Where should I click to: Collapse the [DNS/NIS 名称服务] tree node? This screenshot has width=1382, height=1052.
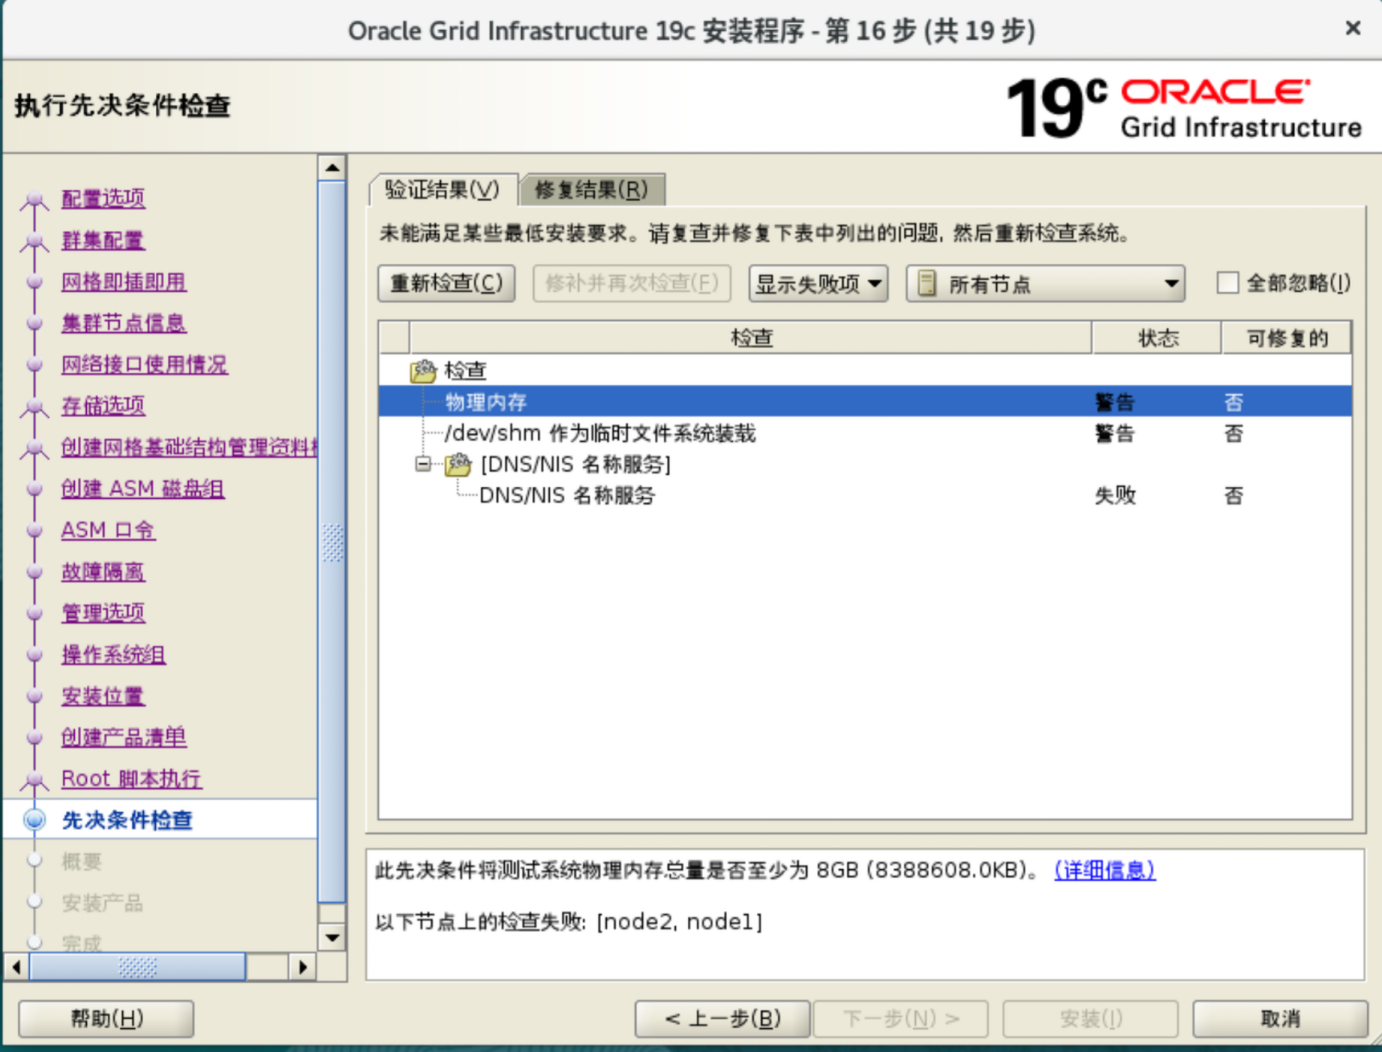(x=423, y=464)
